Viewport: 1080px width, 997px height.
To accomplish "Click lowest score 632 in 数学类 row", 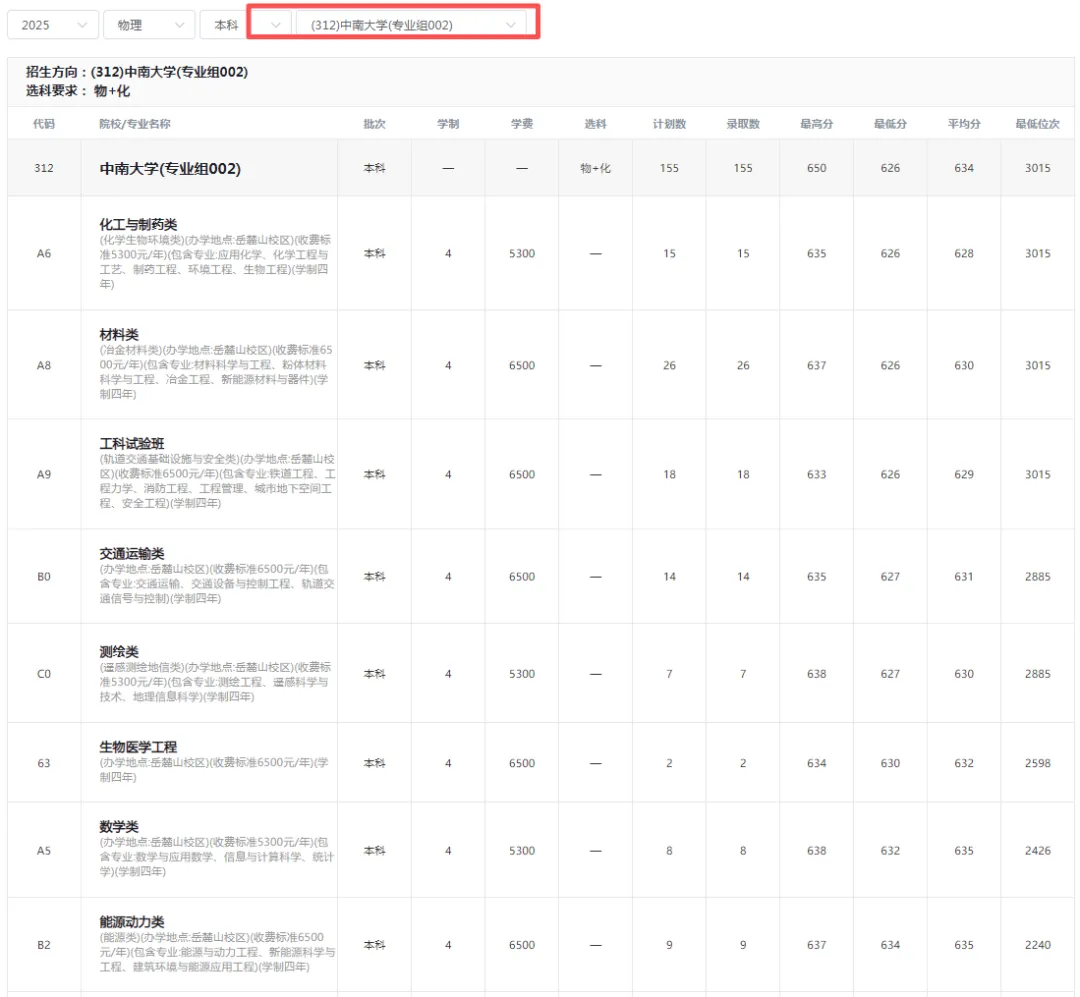I will pyautogui.click(x=891, y=851).
